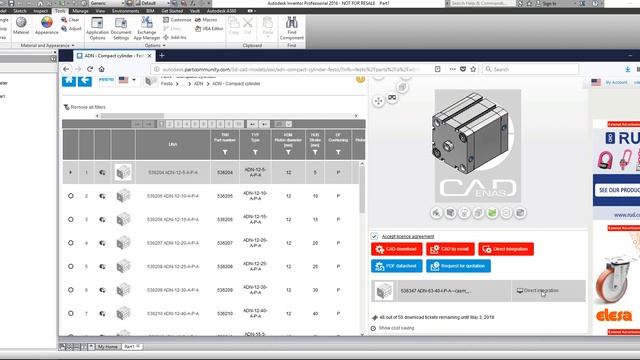
Task: Click the red Direct integration button
Action: pyautogui.click(x=506, y=249)
